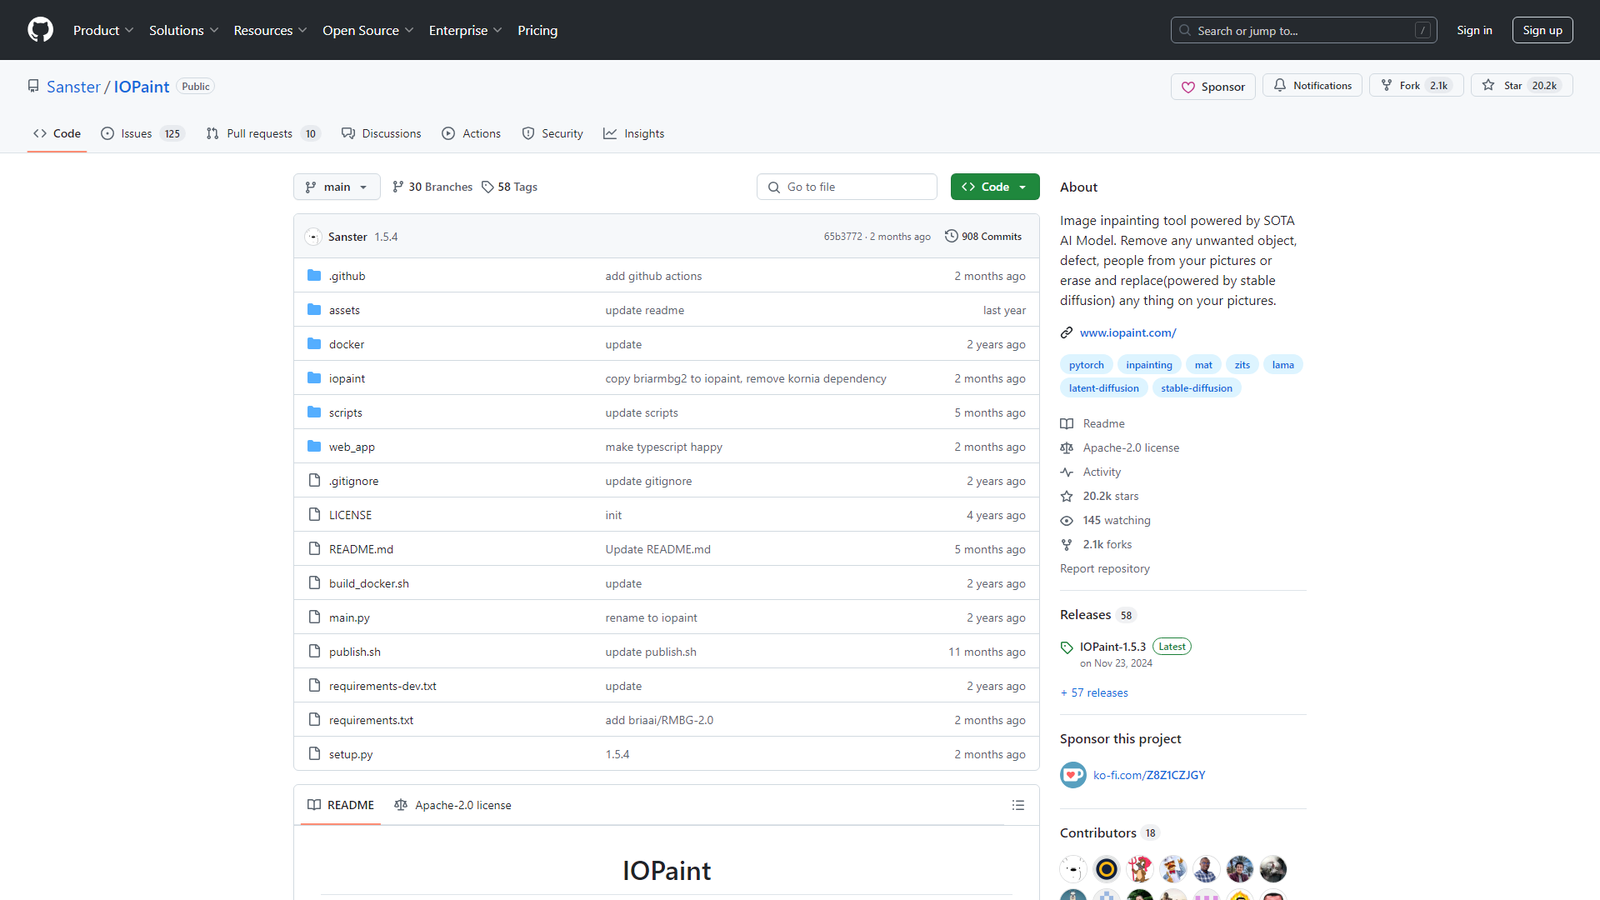Switch to the Pull requests tab
Screen dimensions: 1600x900
point(262,133)
